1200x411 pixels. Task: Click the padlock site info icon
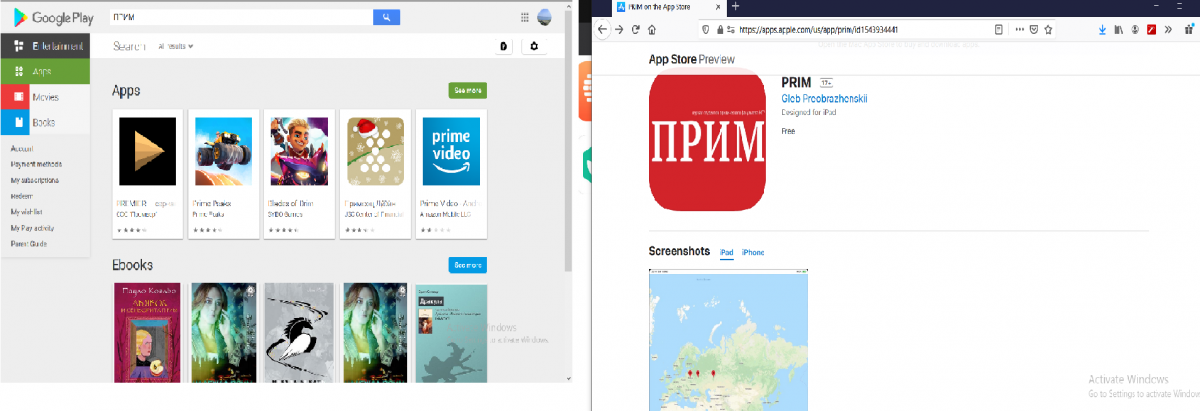pyautogui.click(x=718, y=30)
